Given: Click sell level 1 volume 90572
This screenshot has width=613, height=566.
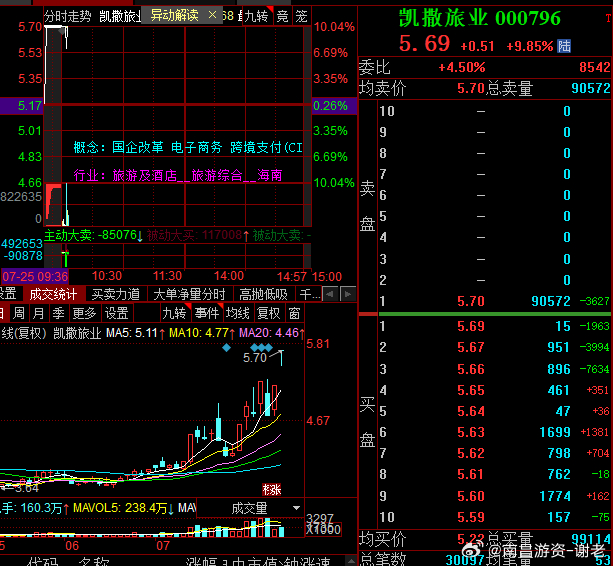Looking at the screenshot, I should [551, 301].
